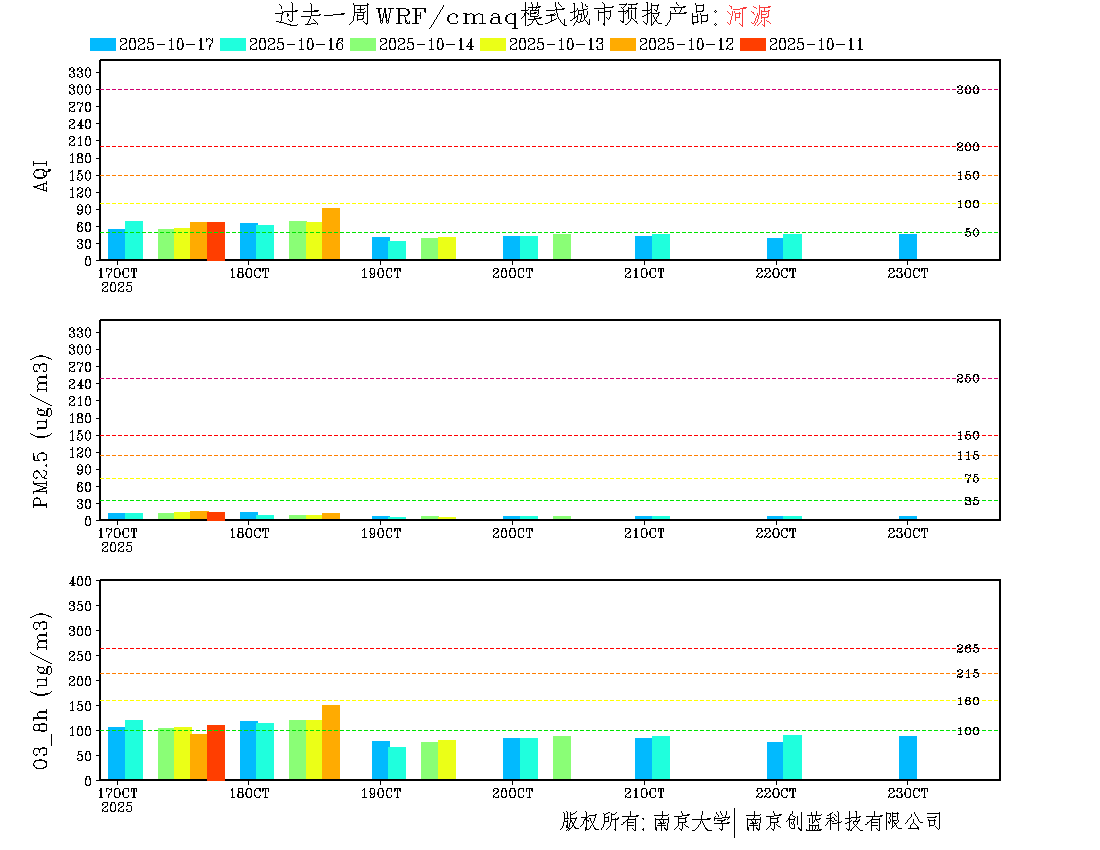Click the 250 threshold label in PM2.5 chart
This screenshot has height=850, width=1100.
click(x=967, y=378)
